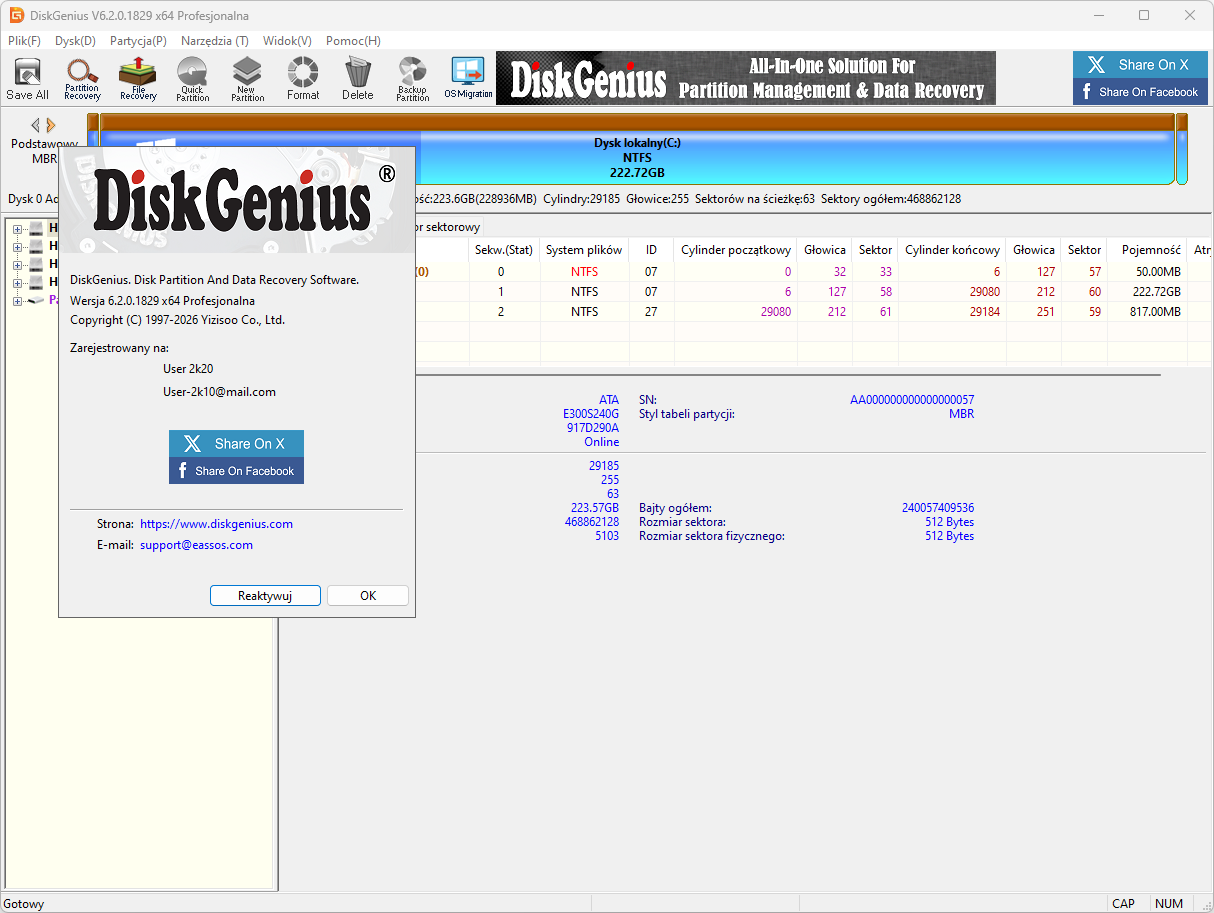Select the 50.00MB partition row capacity
The height and width of the screenshot is (913, 1214).
pyautogui.click(x=1160, y=272)
